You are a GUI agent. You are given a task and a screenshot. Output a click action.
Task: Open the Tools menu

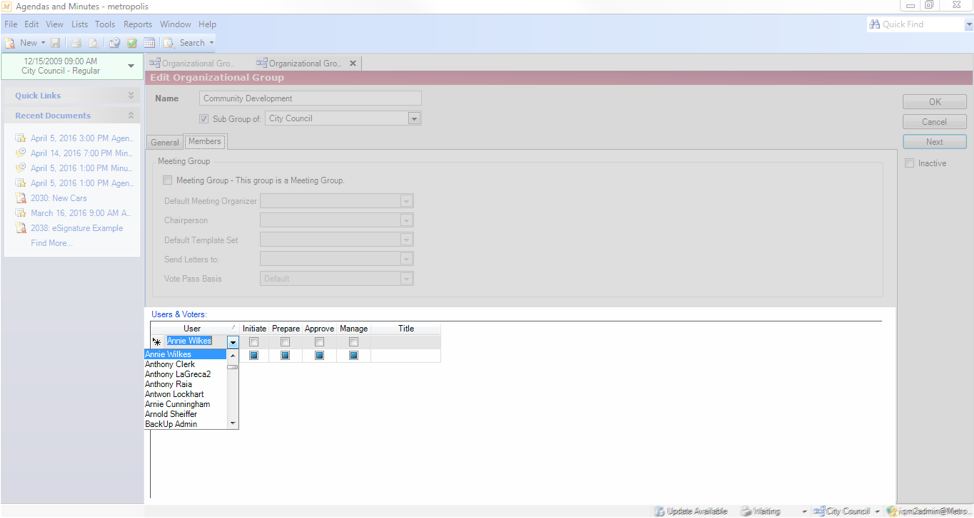(x=105, y=24)
